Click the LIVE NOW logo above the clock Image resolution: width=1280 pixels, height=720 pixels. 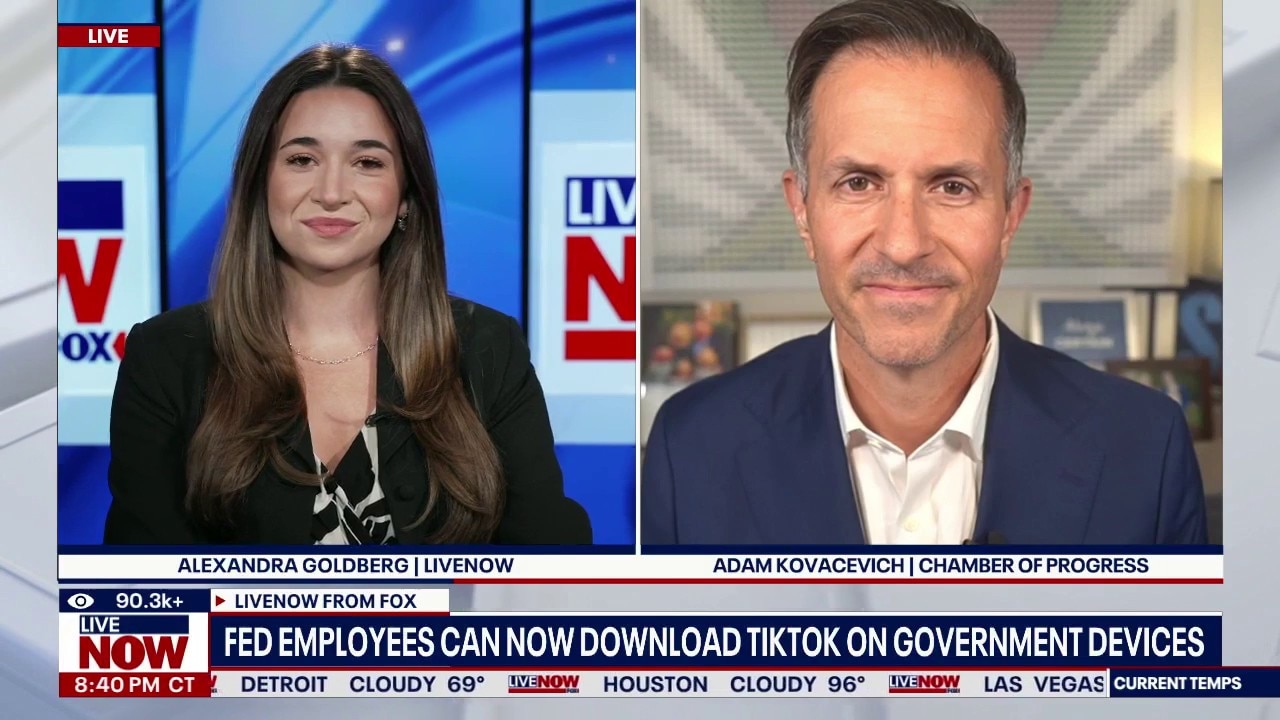click(134, 642)
